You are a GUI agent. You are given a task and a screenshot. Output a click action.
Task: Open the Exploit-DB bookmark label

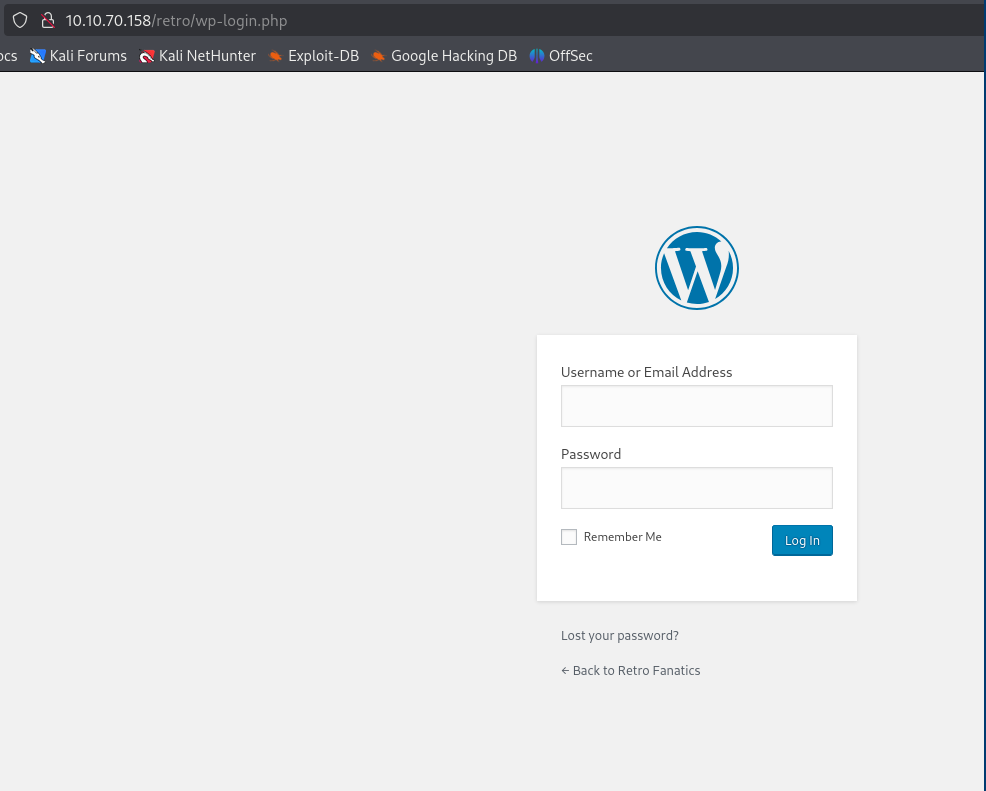click(323, 56)
